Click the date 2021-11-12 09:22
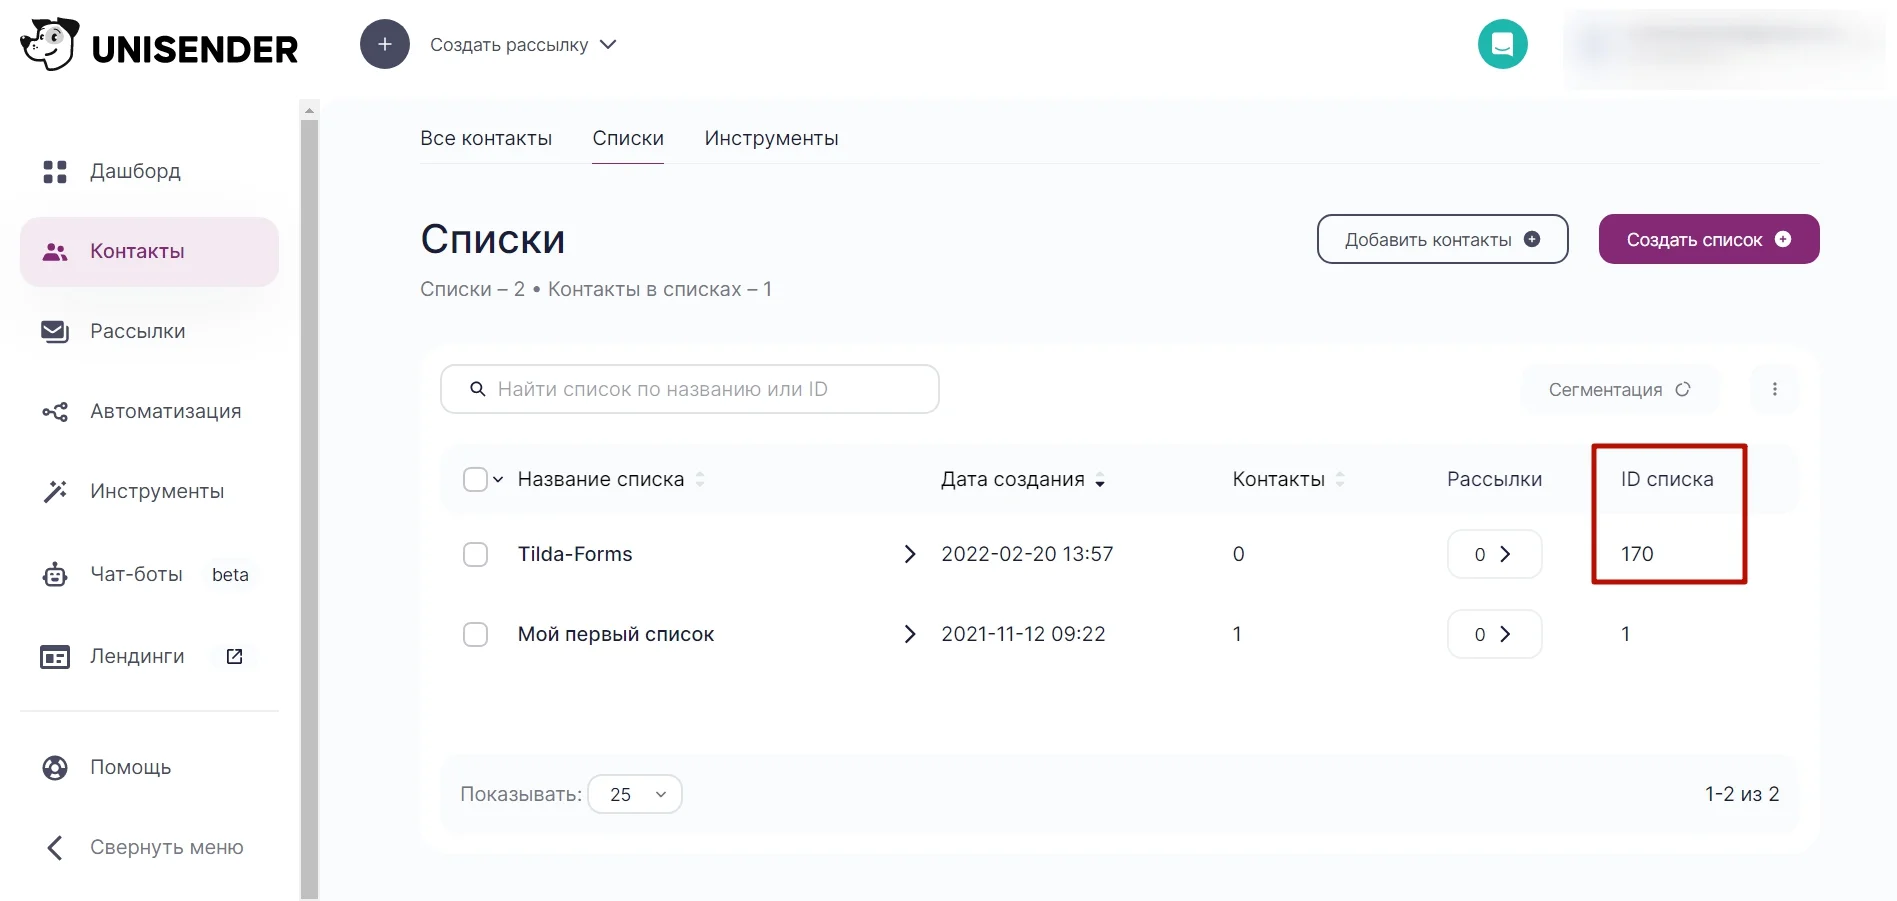 [1023, 634]
